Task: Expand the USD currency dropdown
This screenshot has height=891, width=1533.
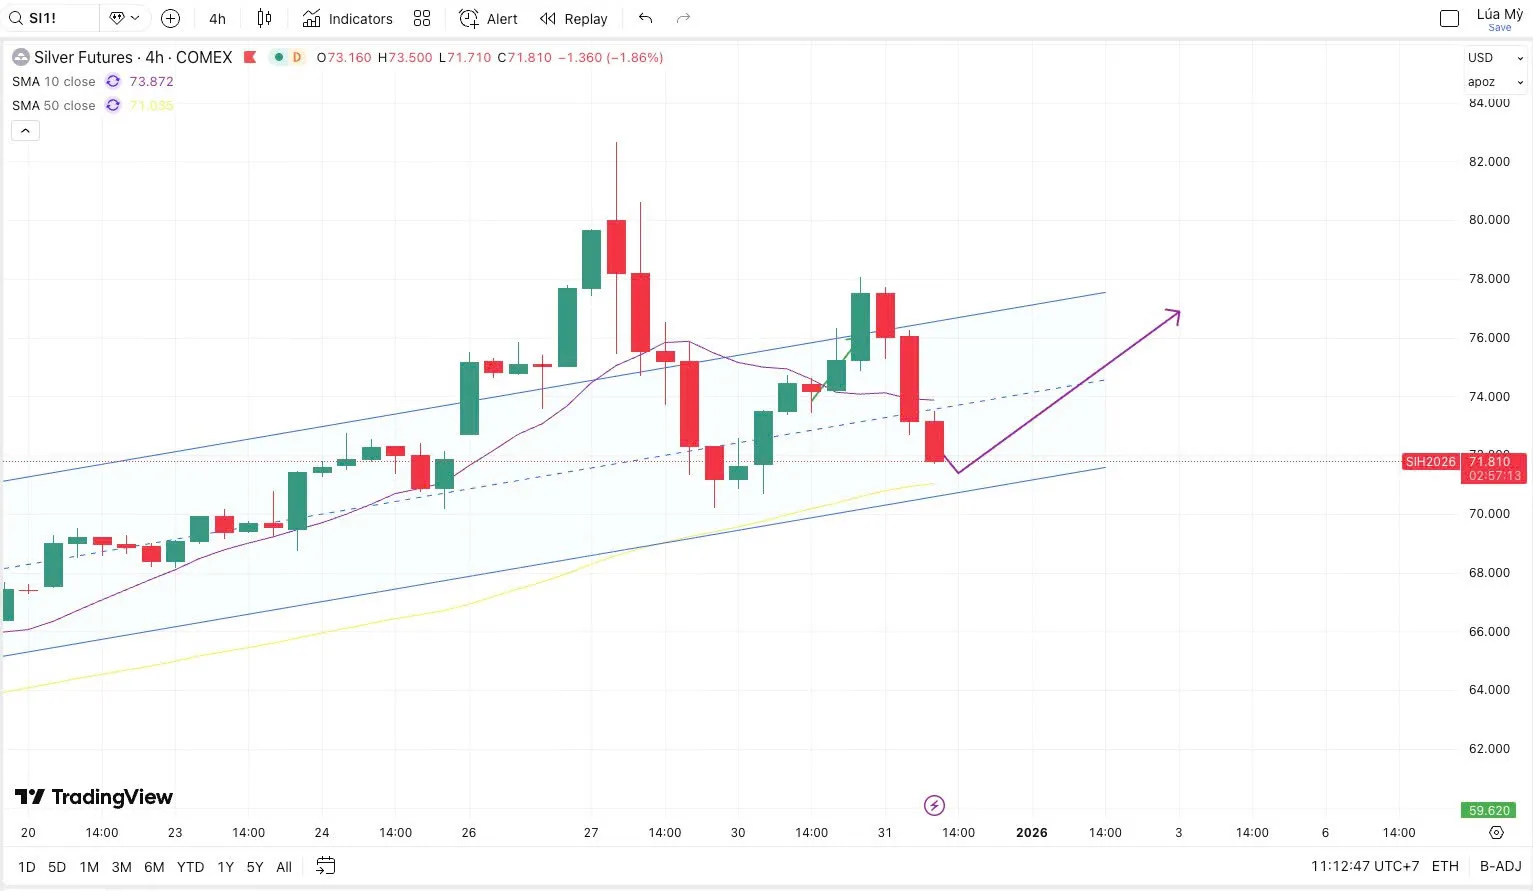Action: tap(1495, 58)
